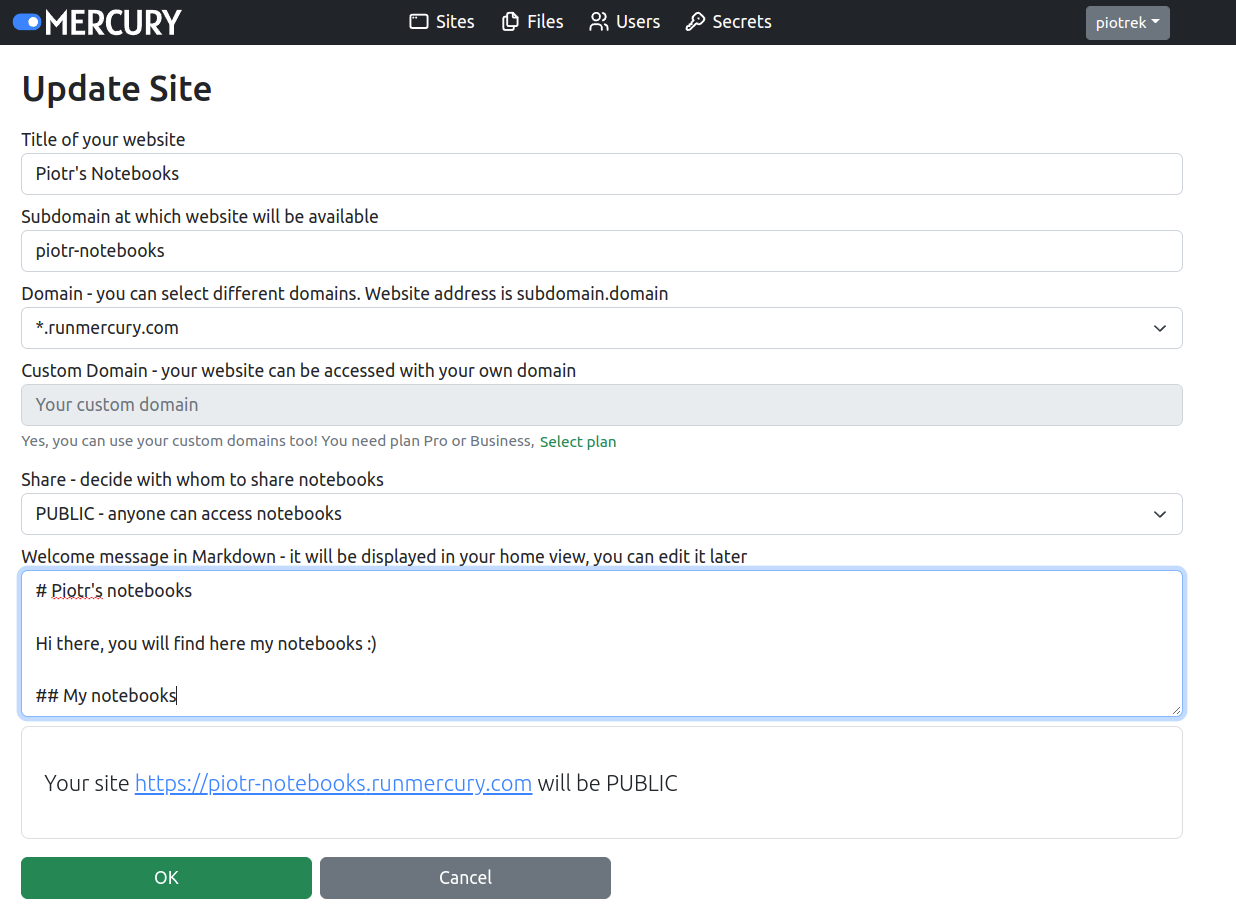Click the Users people icon in navbar
1236x916 pixels.
[x=598, y=22]
